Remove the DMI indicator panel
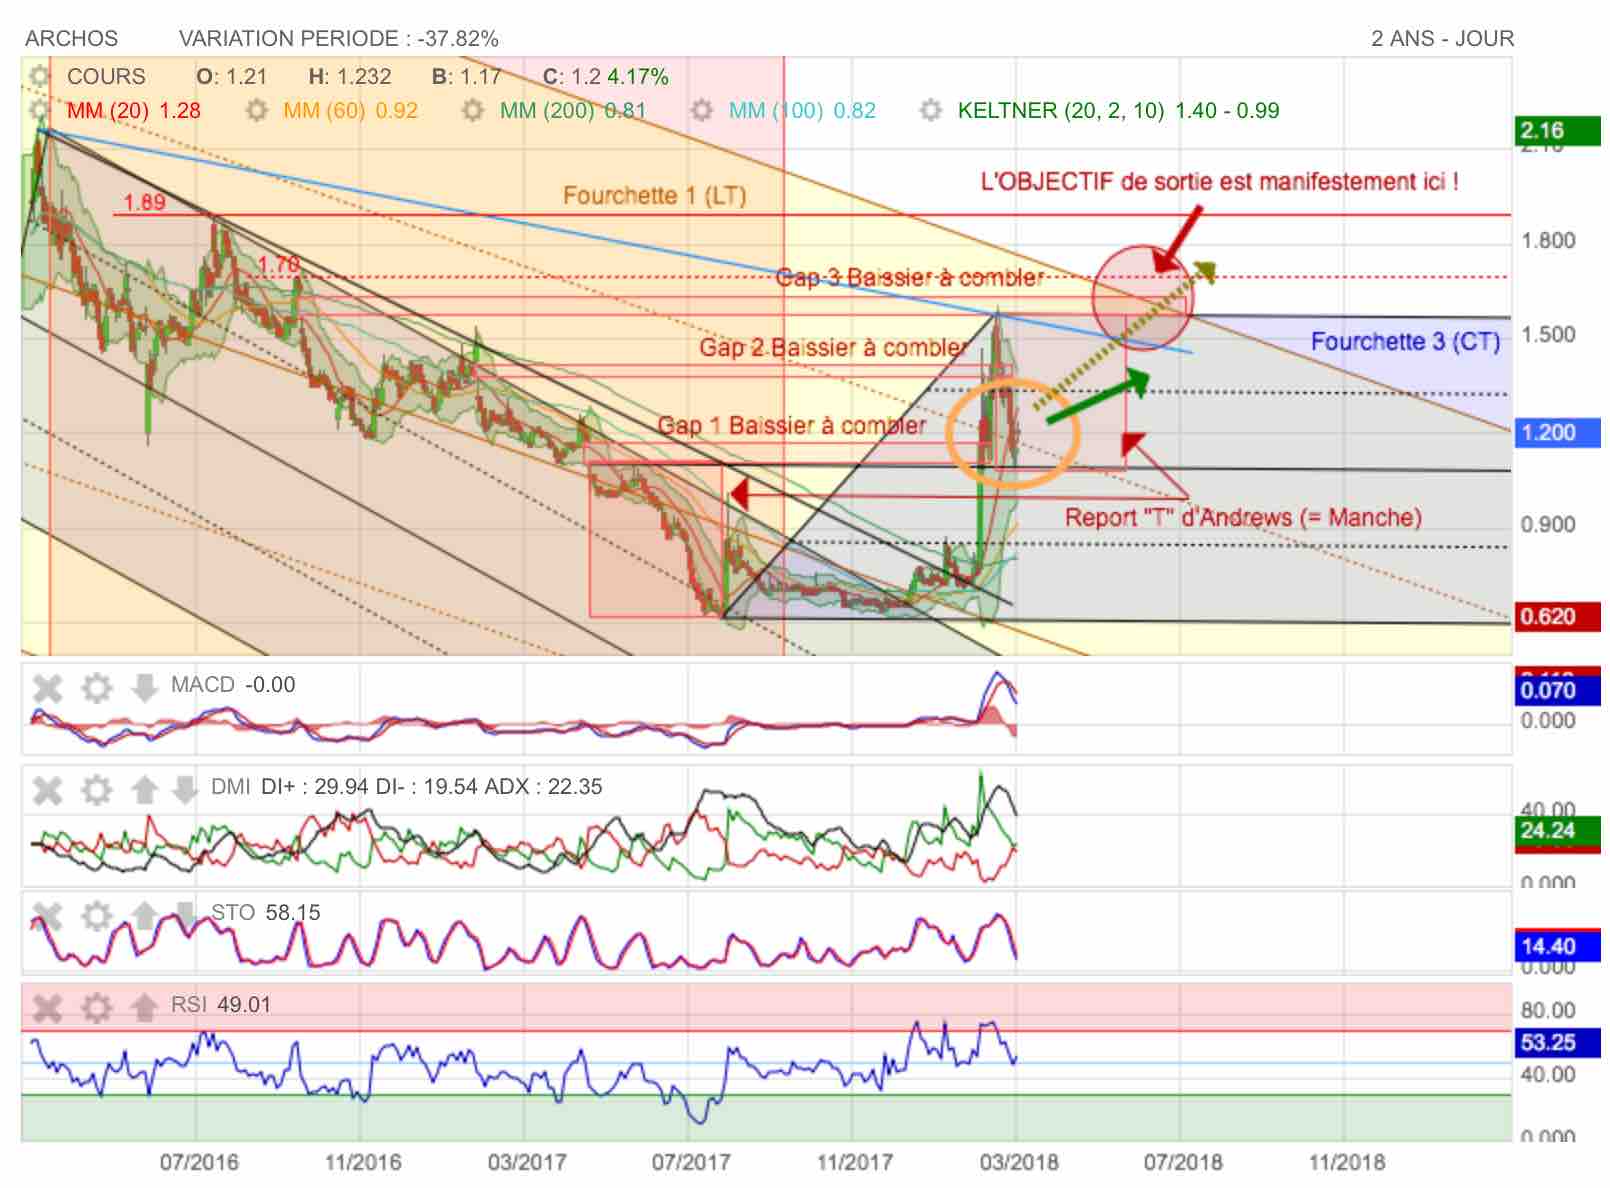Viewport: 1610px width, 1188px height. click(47, 790)
